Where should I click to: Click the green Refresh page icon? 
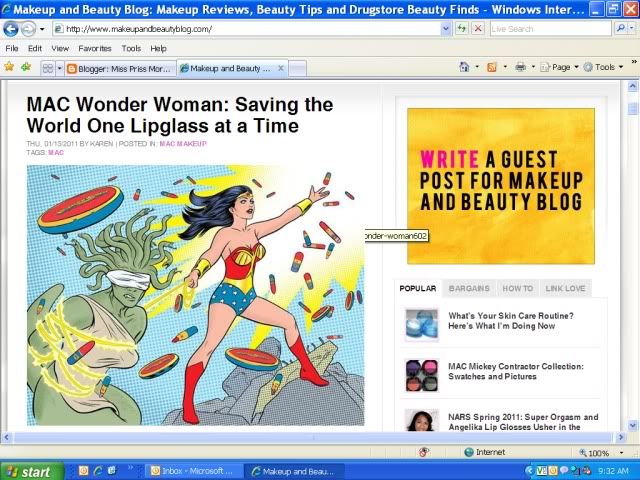(x=462, y=29)
